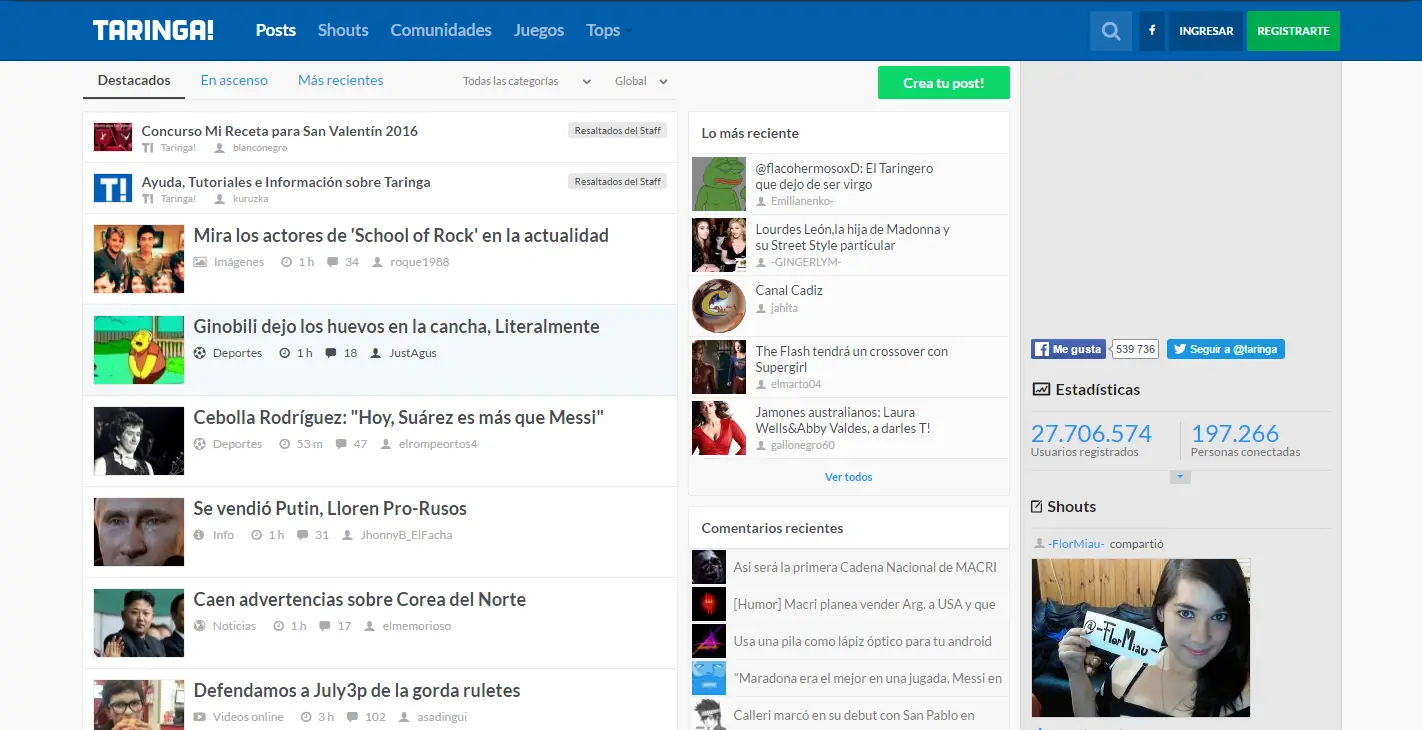Open the Global region dropdown

641,81
